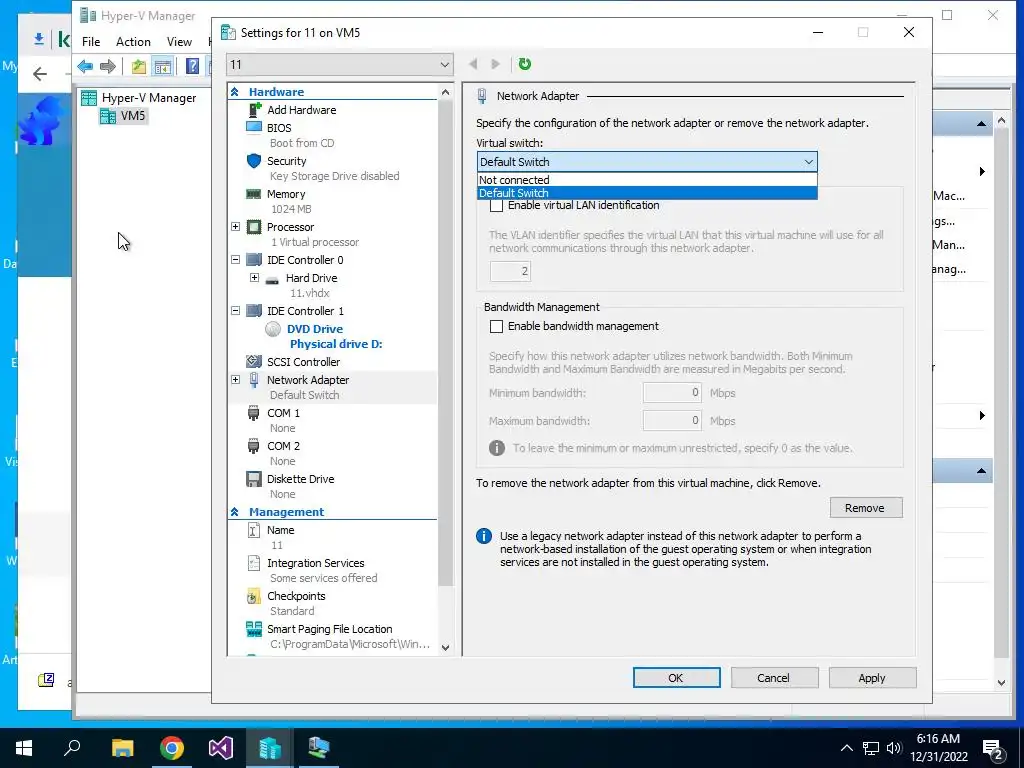The image size is (1024, 768).
Task: Click the Help question mark toolbar icon
Action: [x=192, y=66]
